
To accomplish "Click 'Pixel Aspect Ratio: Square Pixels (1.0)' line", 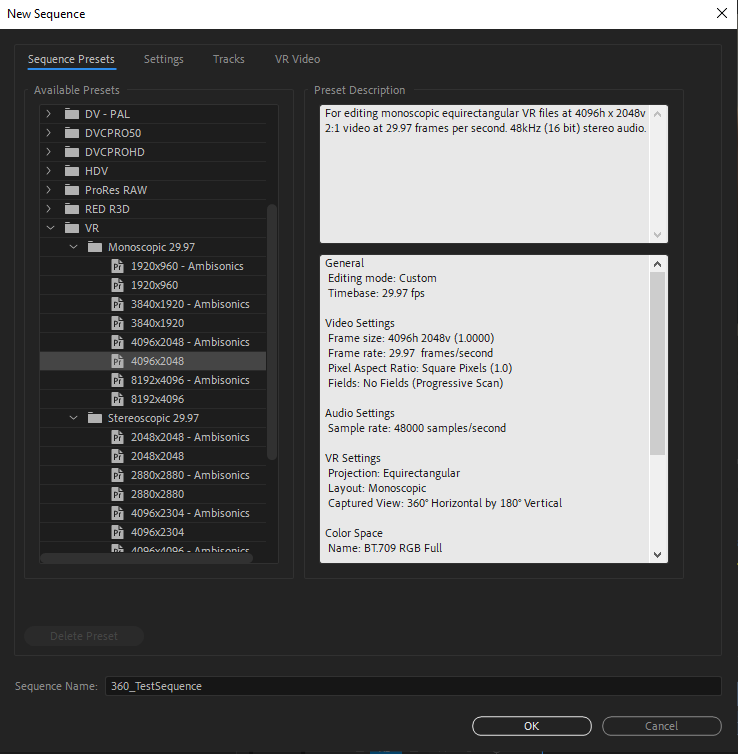I will (420, 368).
